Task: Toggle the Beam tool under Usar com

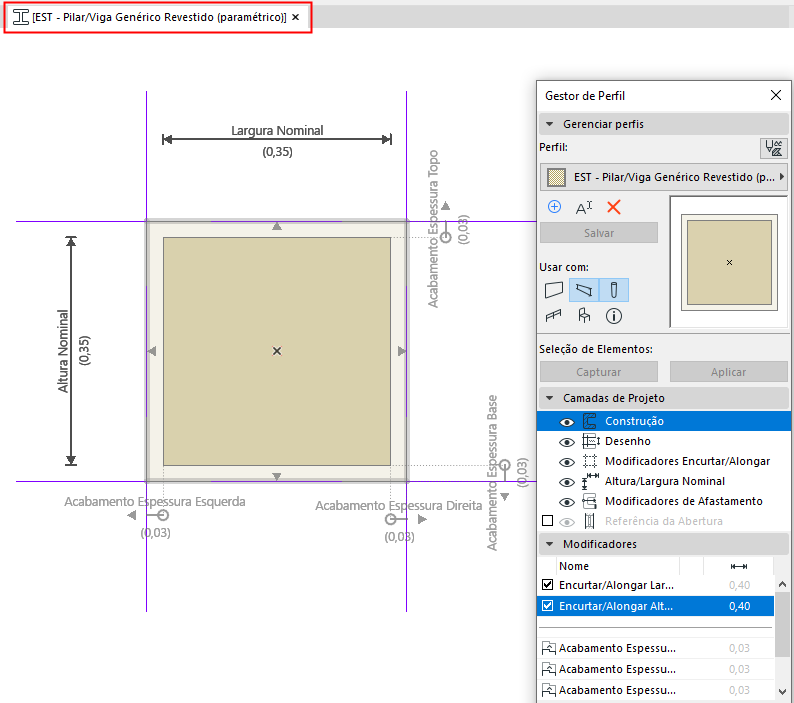Action: (584, 290)
